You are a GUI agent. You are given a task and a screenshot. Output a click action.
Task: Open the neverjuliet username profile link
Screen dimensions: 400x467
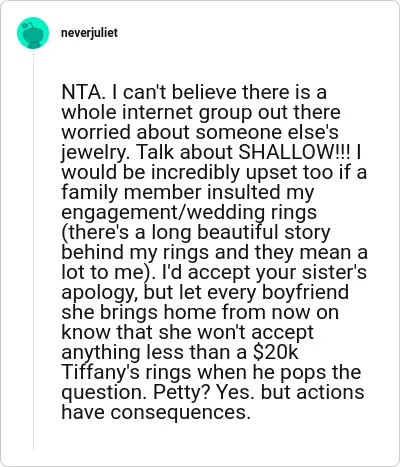click(x=89, y=33)
